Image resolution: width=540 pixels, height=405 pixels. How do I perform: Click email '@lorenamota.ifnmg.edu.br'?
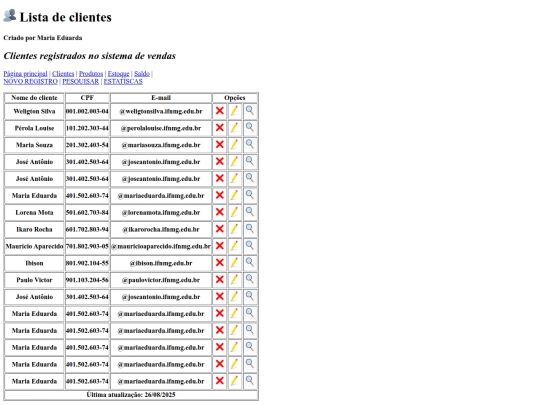161,212
